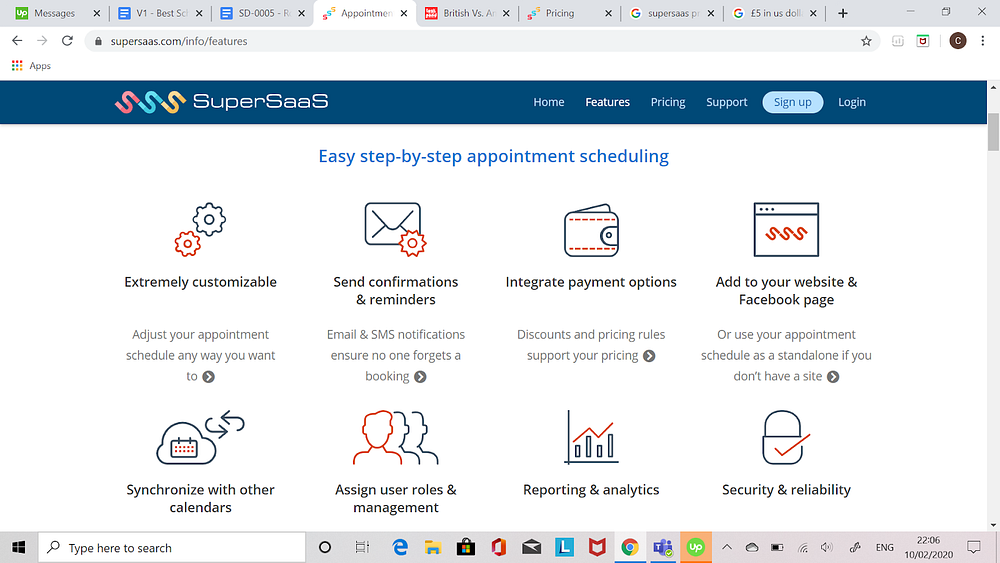Screen dimensions: 1000x563
Task: Open Task View on taskbar
Action: coord(362,547)
